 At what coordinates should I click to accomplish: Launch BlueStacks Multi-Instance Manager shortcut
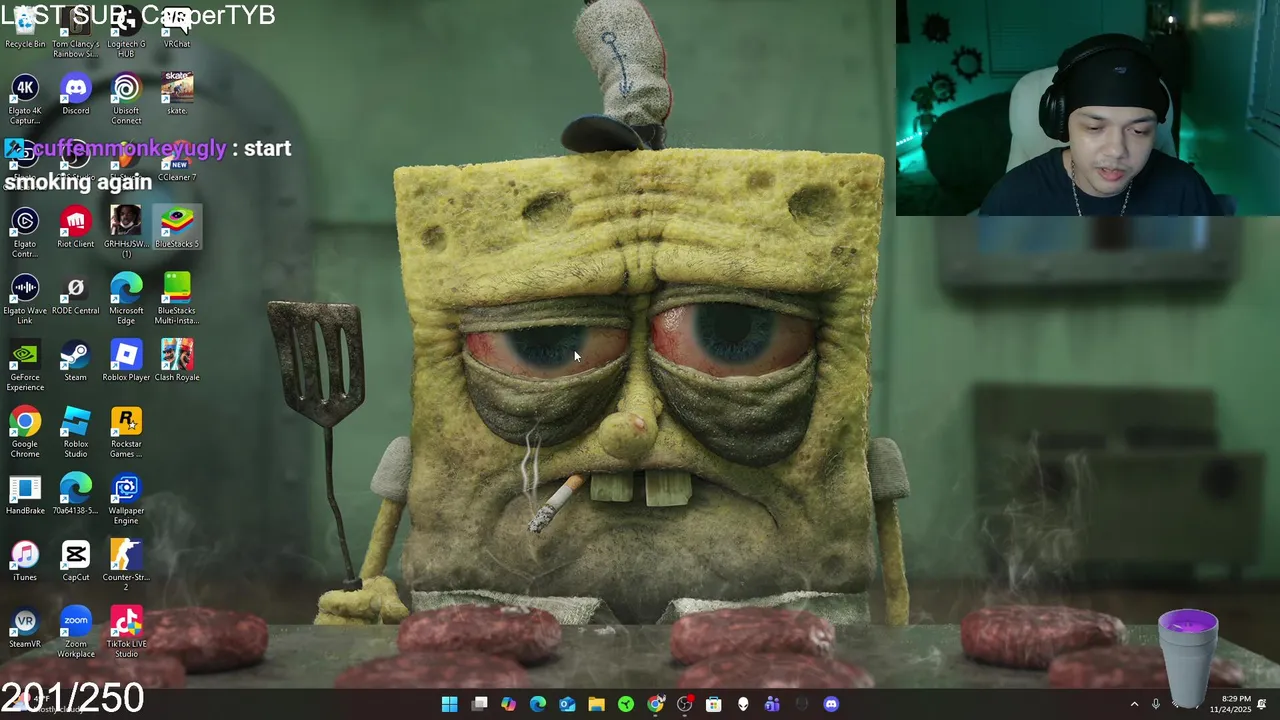[177, 300]
